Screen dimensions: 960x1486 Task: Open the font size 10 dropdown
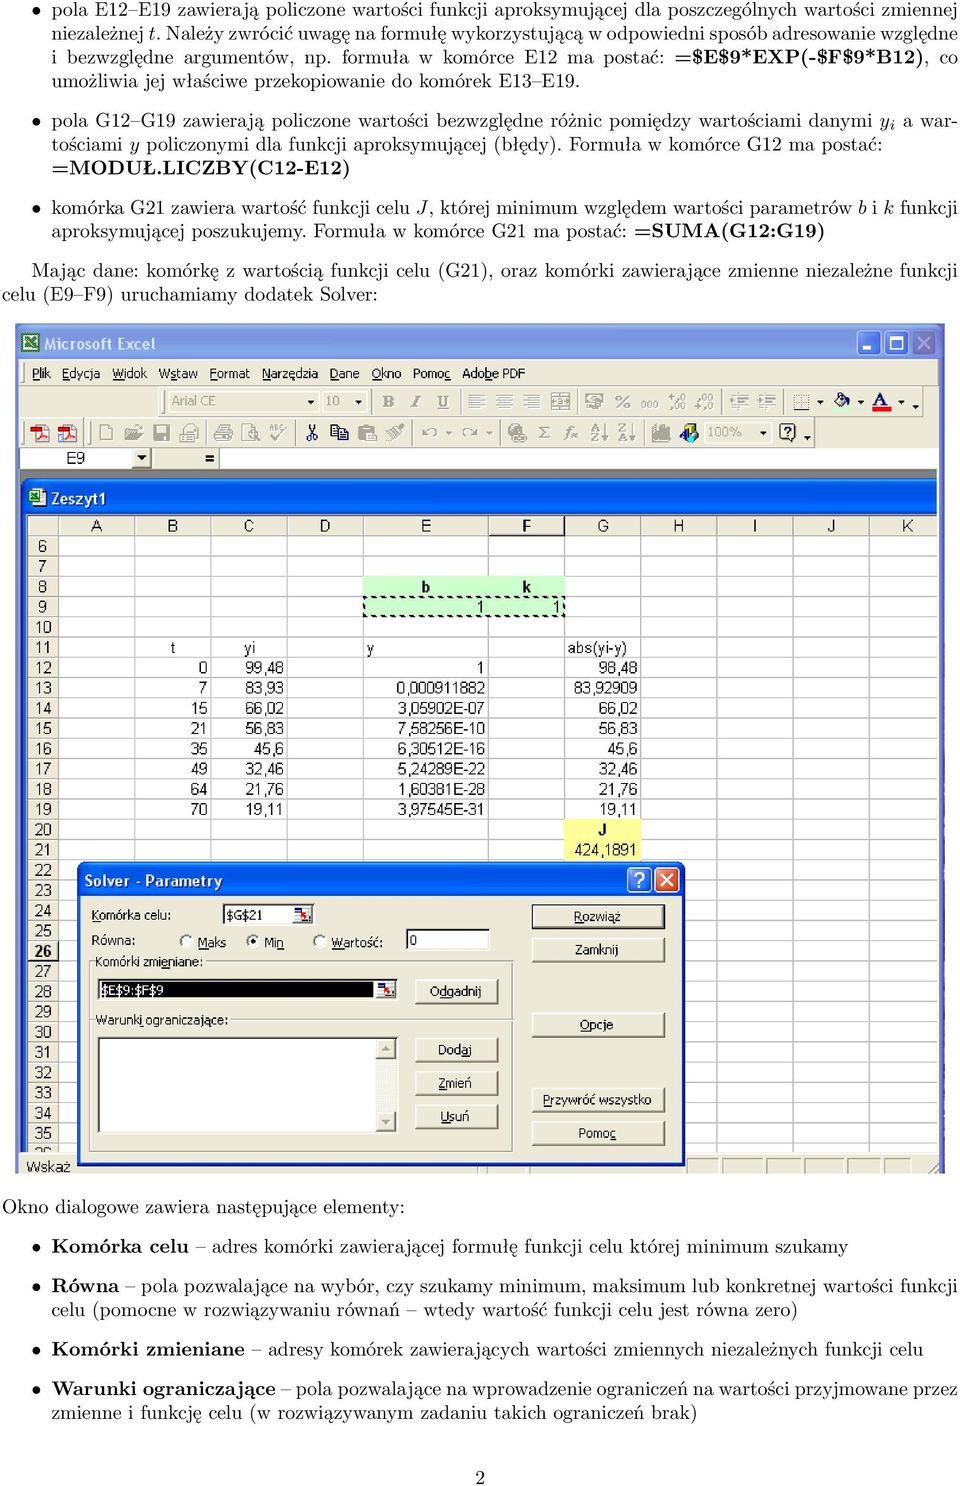[361, 401]
